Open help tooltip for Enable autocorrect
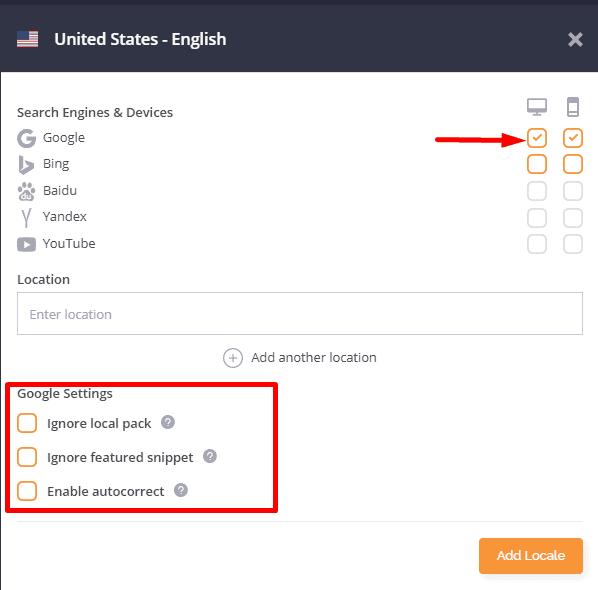This screenshot has width=598, height=590. (x=181, y=490)
